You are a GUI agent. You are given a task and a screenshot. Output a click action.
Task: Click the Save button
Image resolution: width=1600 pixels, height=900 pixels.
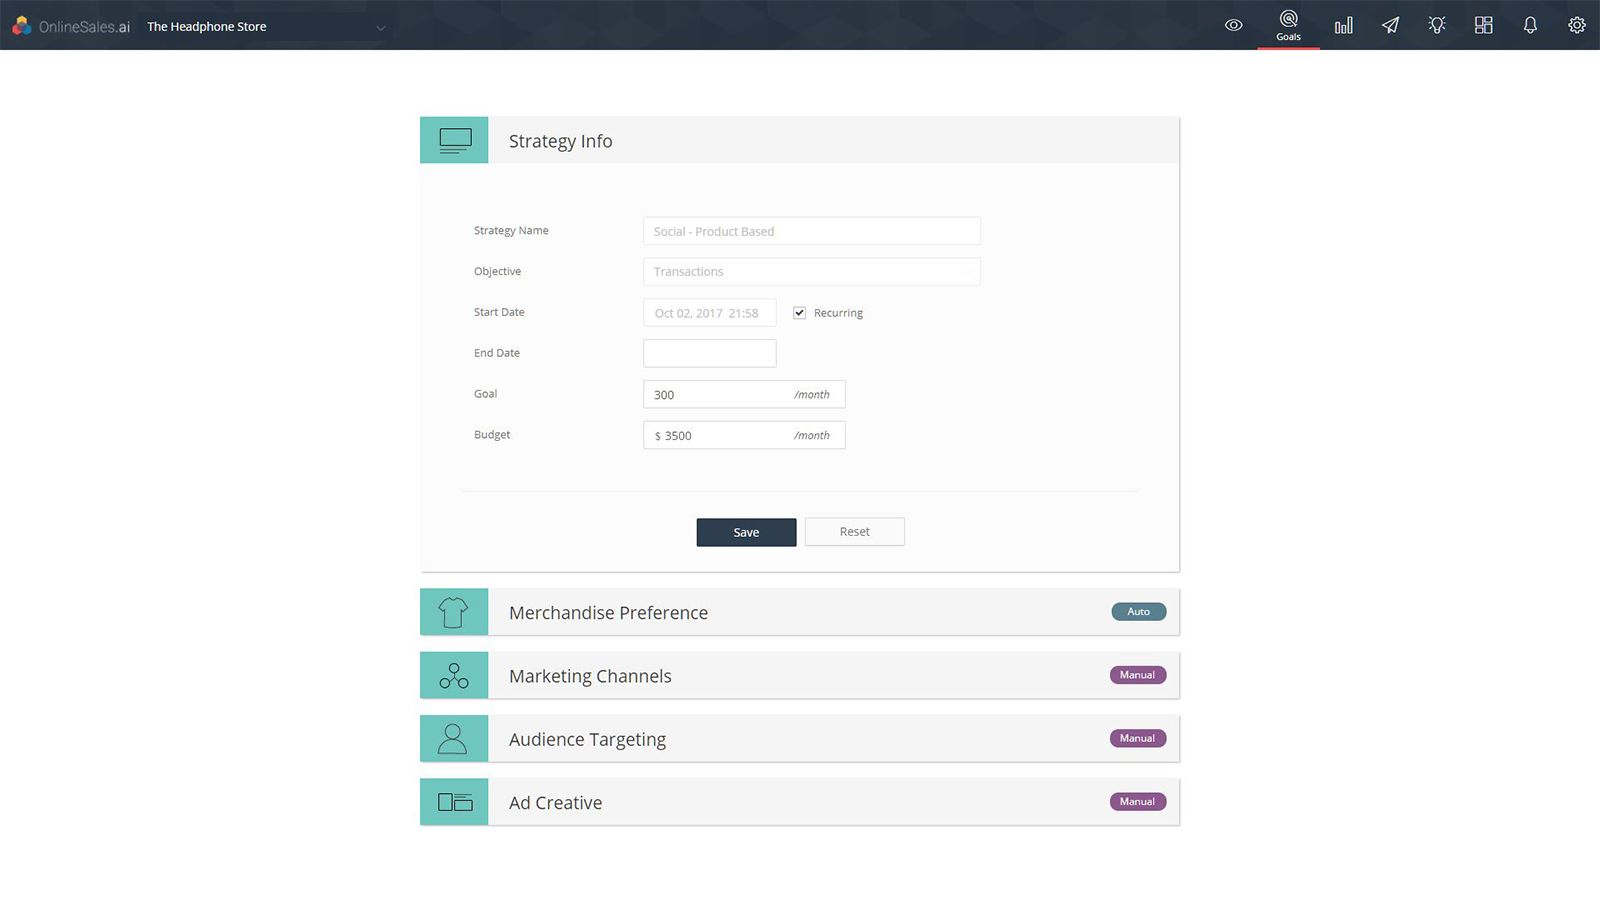click(746, 531)
